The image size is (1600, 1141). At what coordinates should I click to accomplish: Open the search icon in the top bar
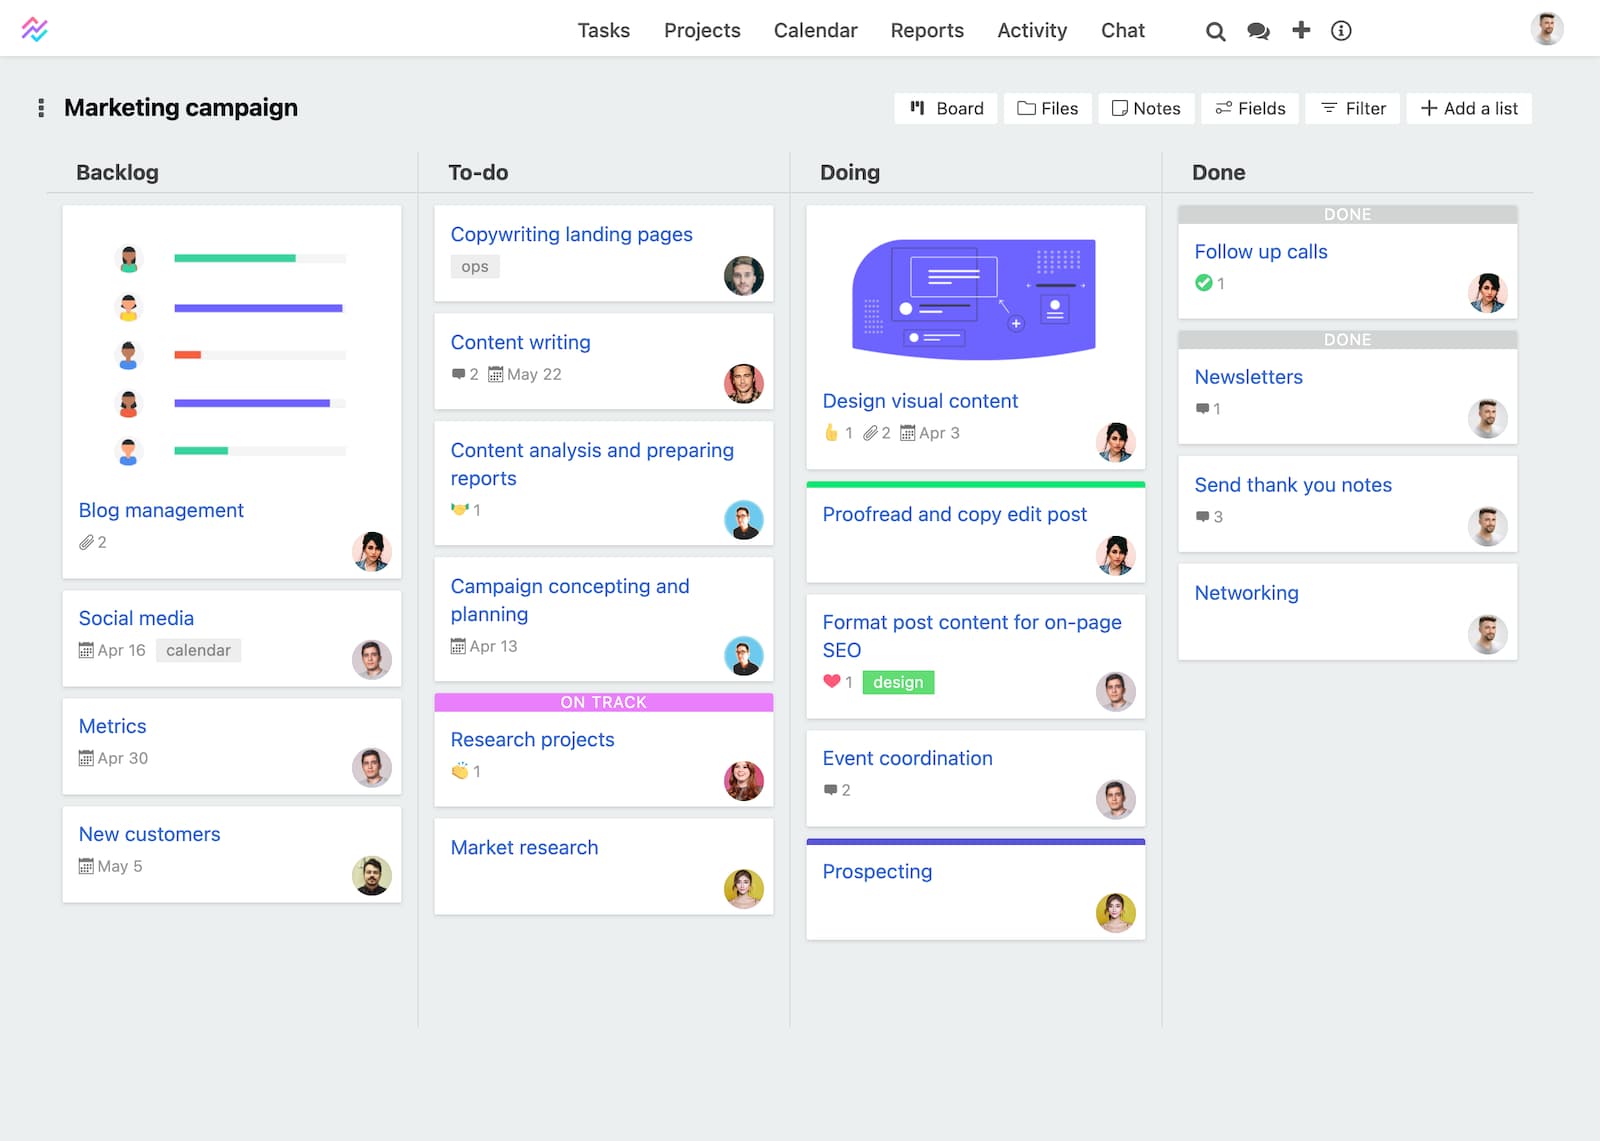[x=1214, y=31]
